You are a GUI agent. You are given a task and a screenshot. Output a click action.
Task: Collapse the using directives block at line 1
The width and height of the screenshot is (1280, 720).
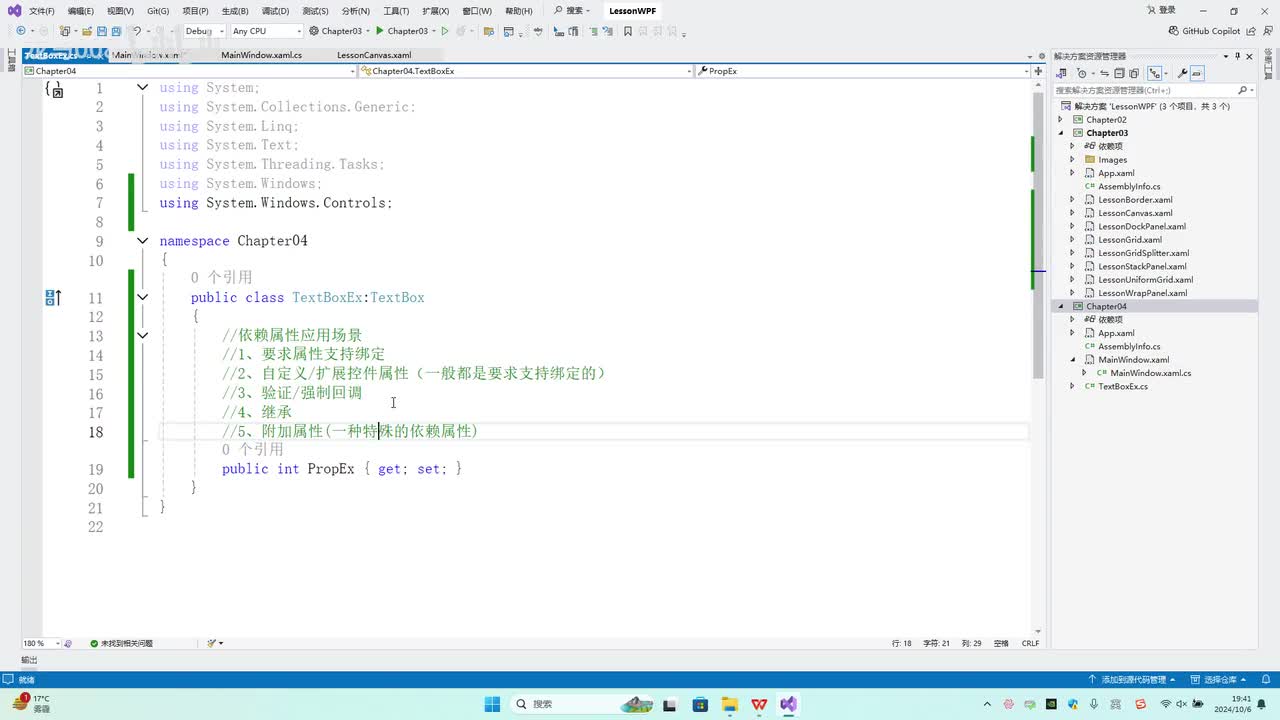pyautogui.click(x=142, y=88)
